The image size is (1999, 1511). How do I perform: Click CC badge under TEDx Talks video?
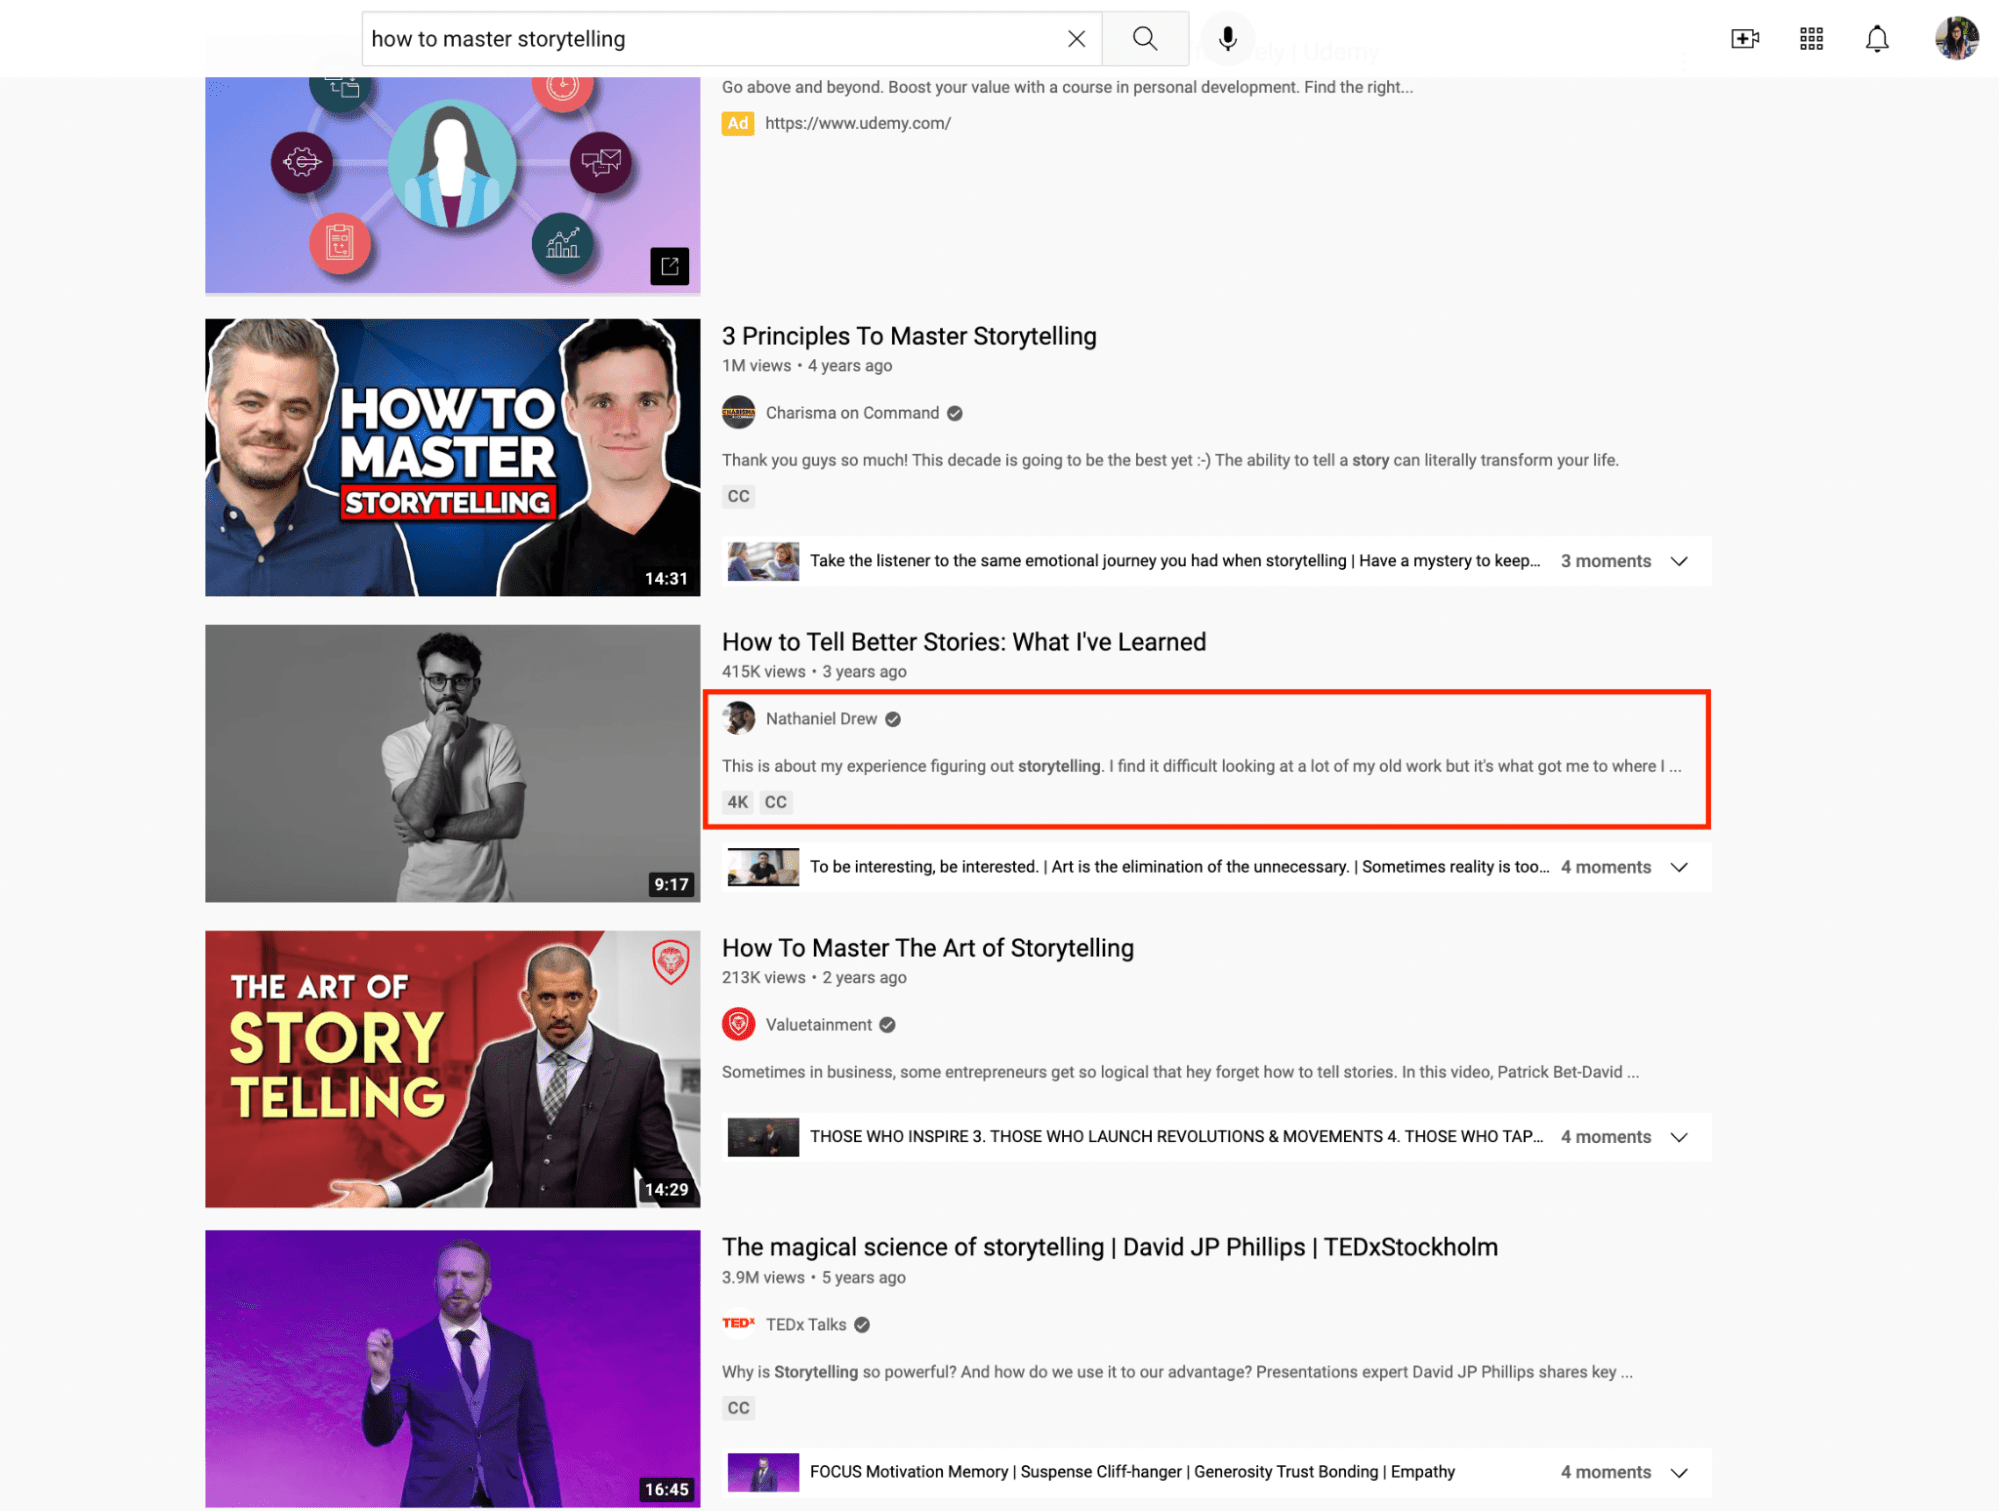[x=738, y=1408]
